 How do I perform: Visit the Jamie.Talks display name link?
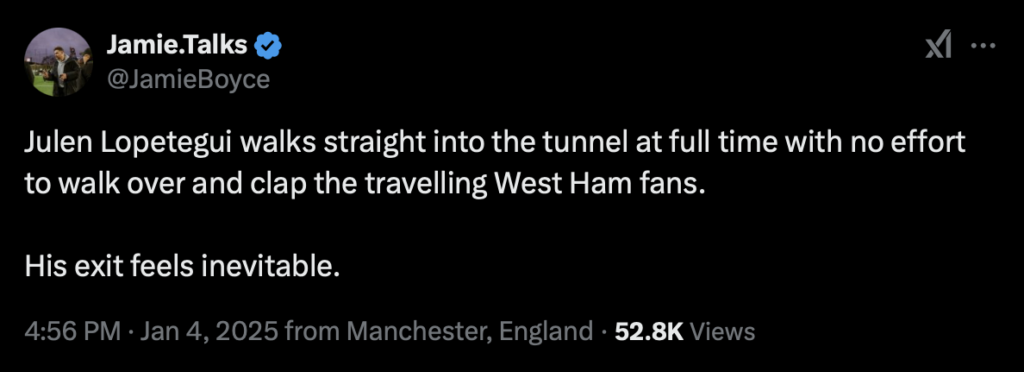click(176, 45)
